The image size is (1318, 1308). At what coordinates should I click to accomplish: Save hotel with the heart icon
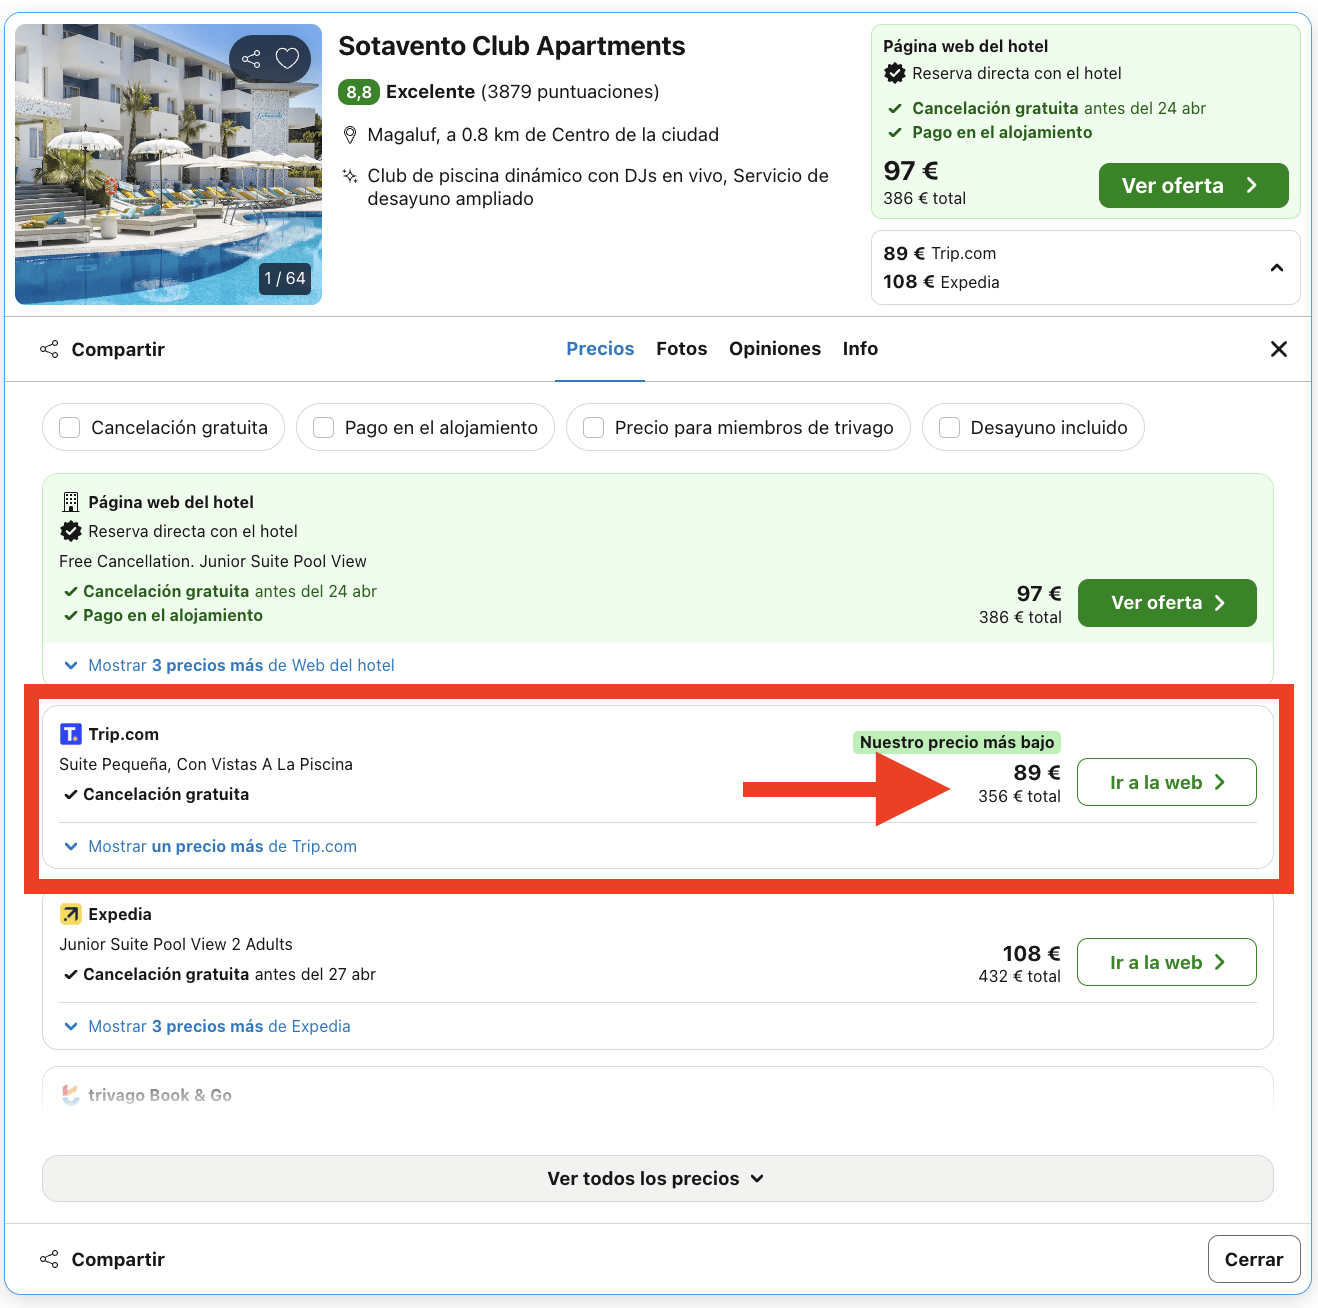pyautogui.click(x=287, y=59)
